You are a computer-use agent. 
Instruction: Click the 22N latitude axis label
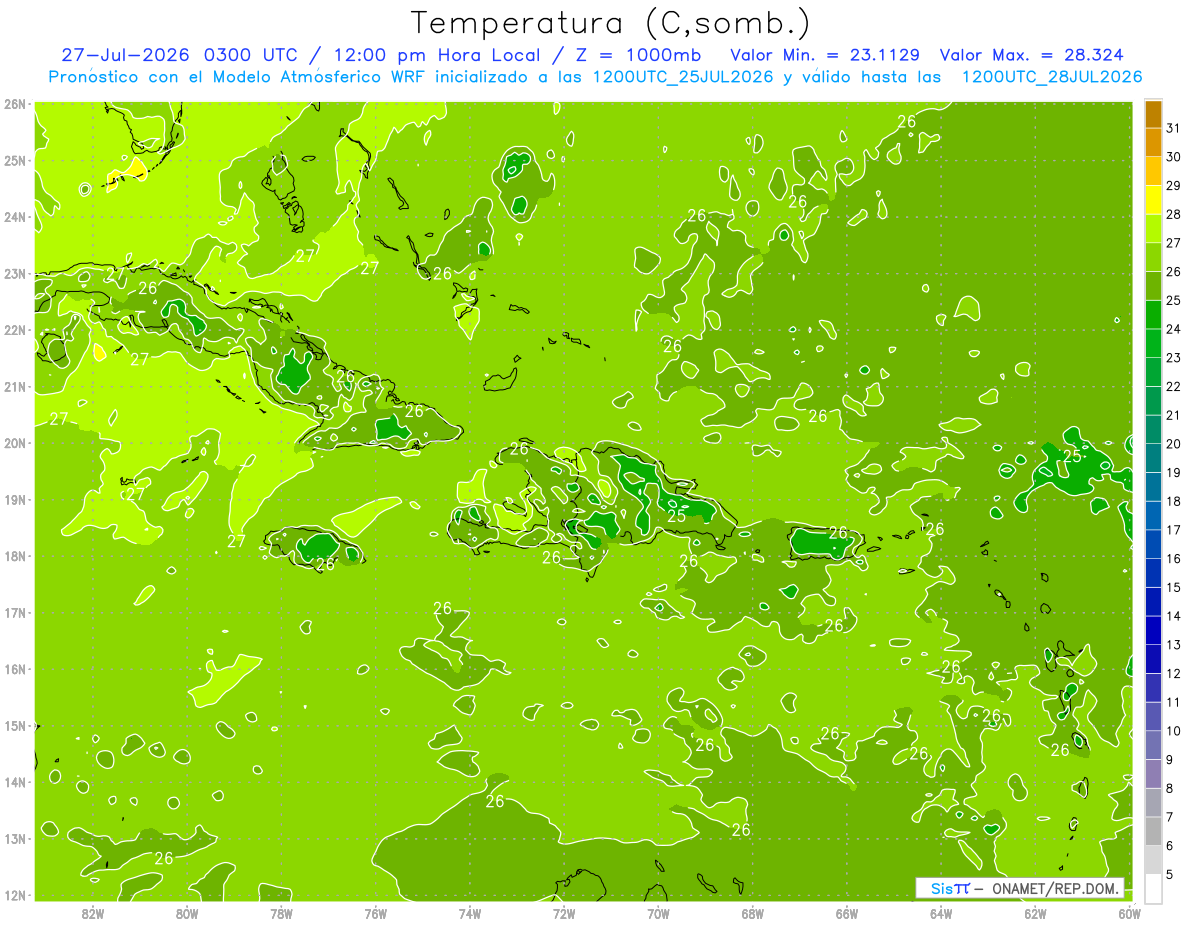click(15, 330)
